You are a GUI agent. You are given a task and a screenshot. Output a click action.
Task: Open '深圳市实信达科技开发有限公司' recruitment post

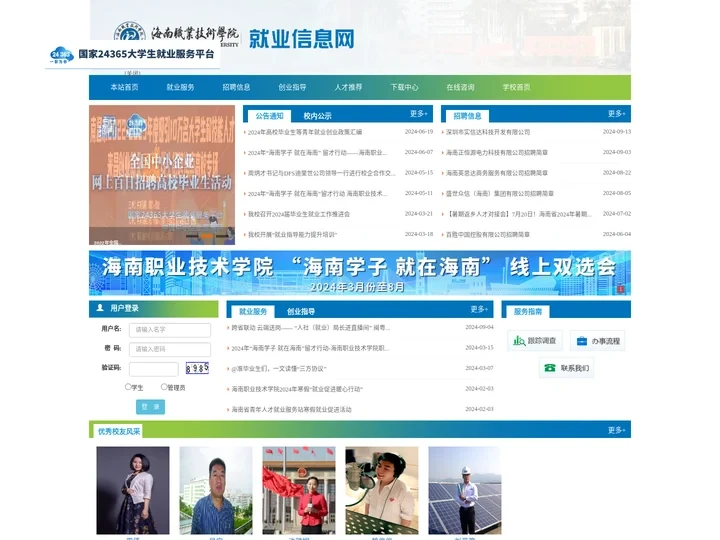pos(488,132)
